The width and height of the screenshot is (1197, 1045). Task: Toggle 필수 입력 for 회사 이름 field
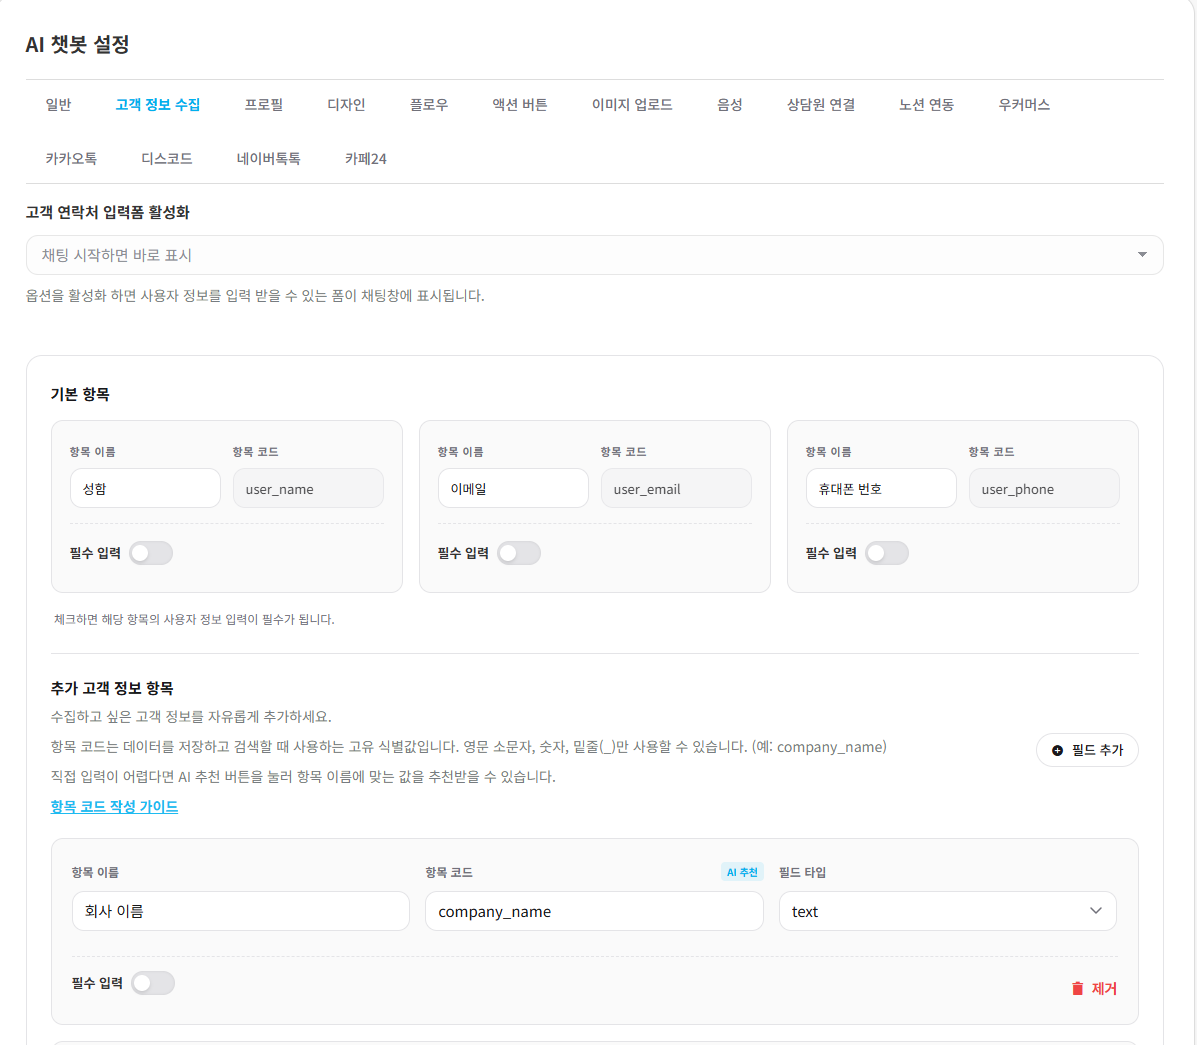[153, 982]
